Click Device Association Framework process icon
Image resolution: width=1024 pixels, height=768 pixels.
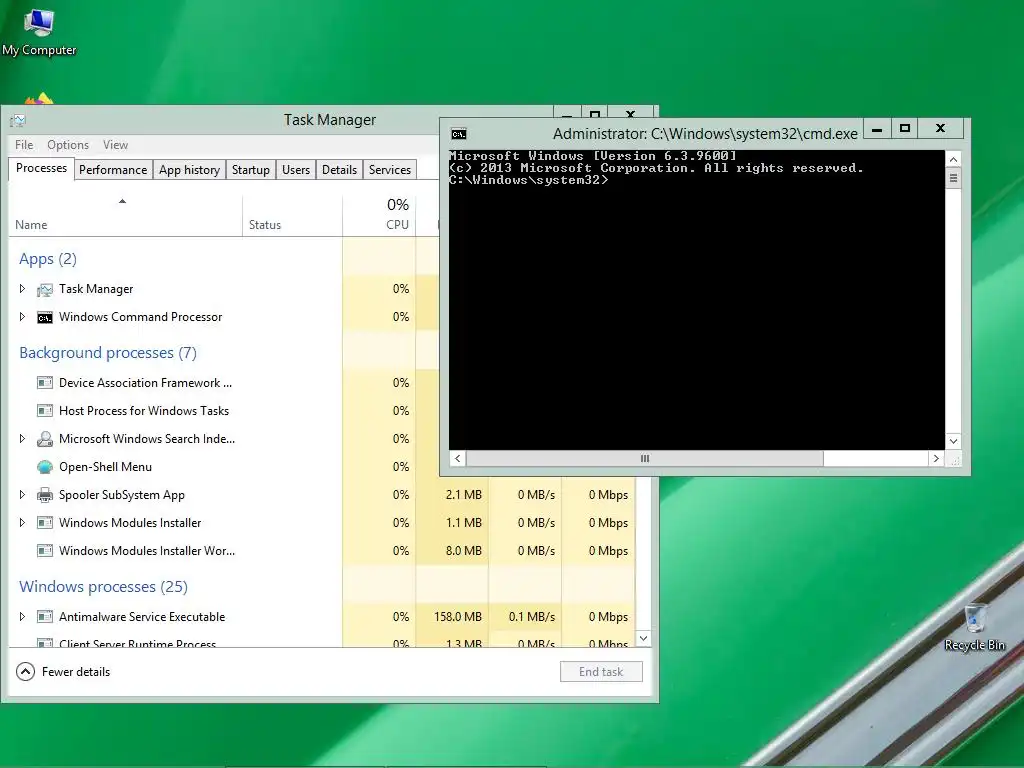coord(44,383)
